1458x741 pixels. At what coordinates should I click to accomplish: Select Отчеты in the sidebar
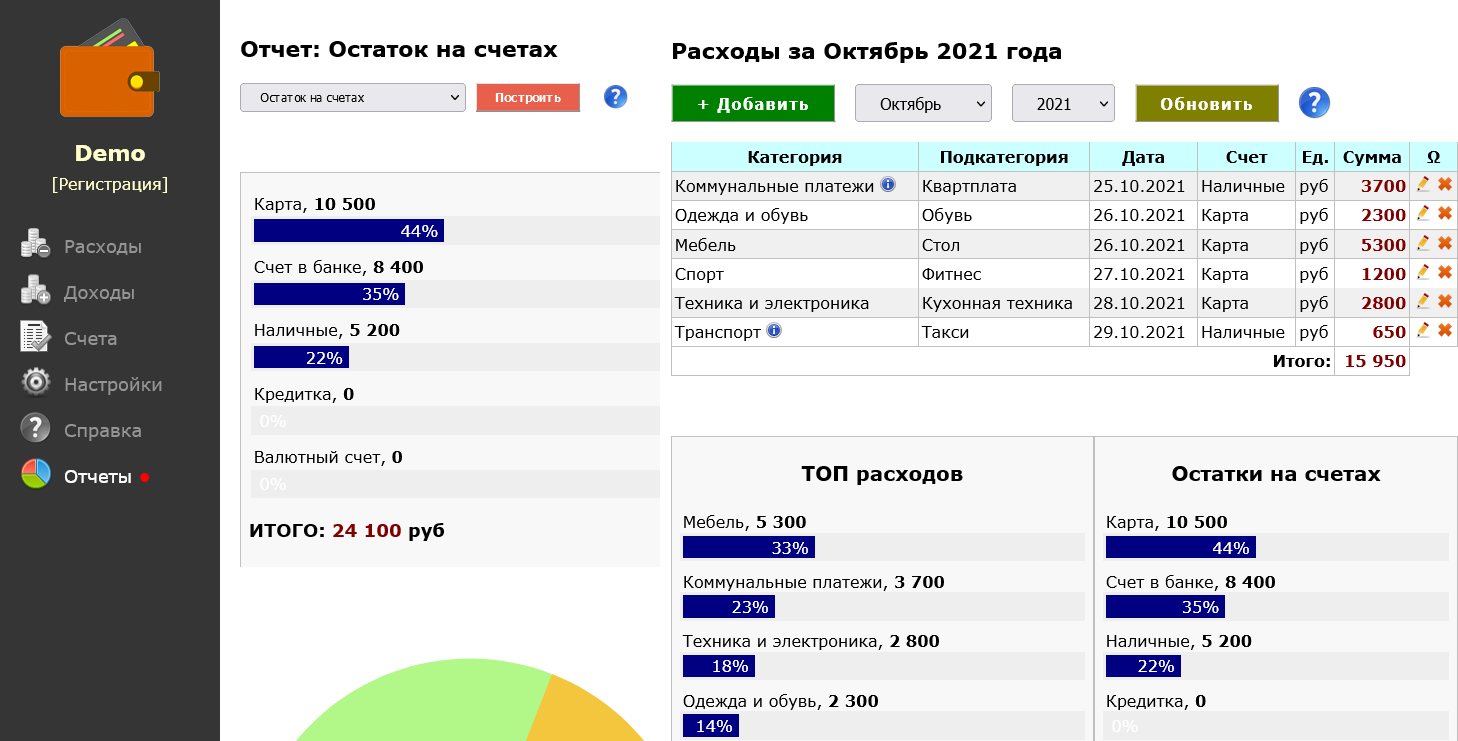click(x=98, y=477)
